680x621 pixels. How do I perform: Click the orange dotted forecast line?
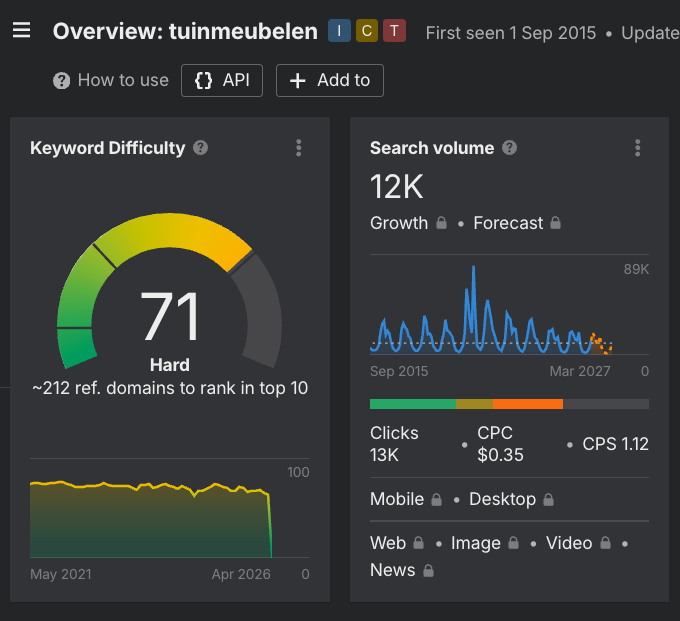(601, 343)
